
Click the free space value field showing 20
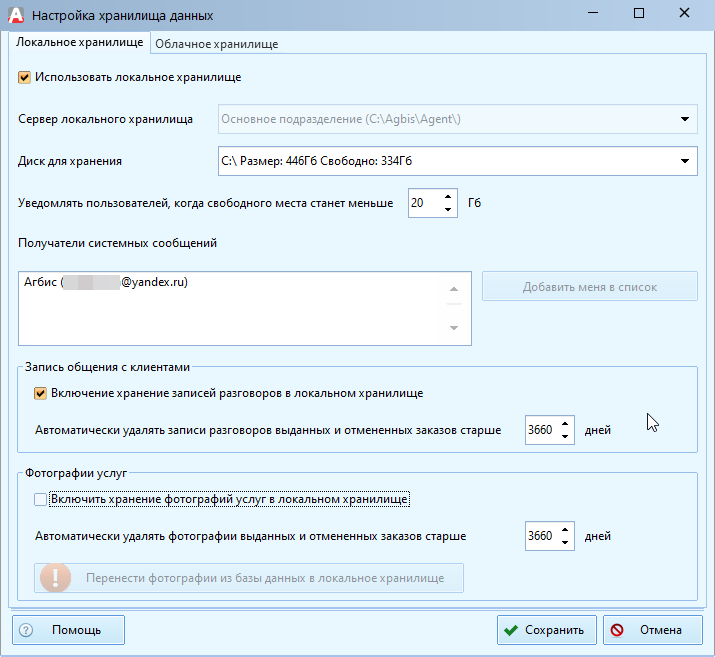tap(425, 203)
